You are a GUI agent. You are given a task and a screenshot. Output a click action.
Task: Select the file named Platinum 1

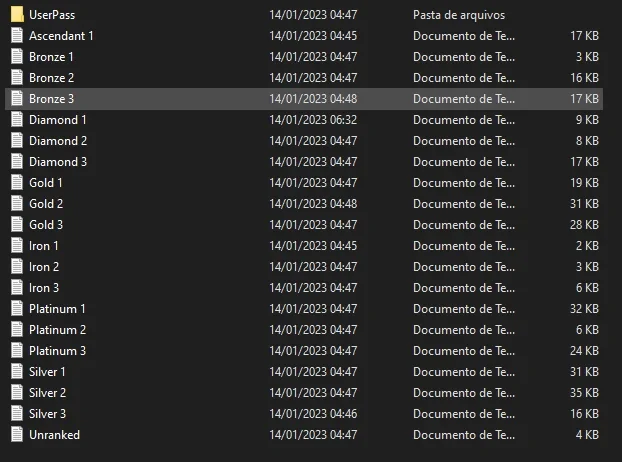(x=57, y=309)
